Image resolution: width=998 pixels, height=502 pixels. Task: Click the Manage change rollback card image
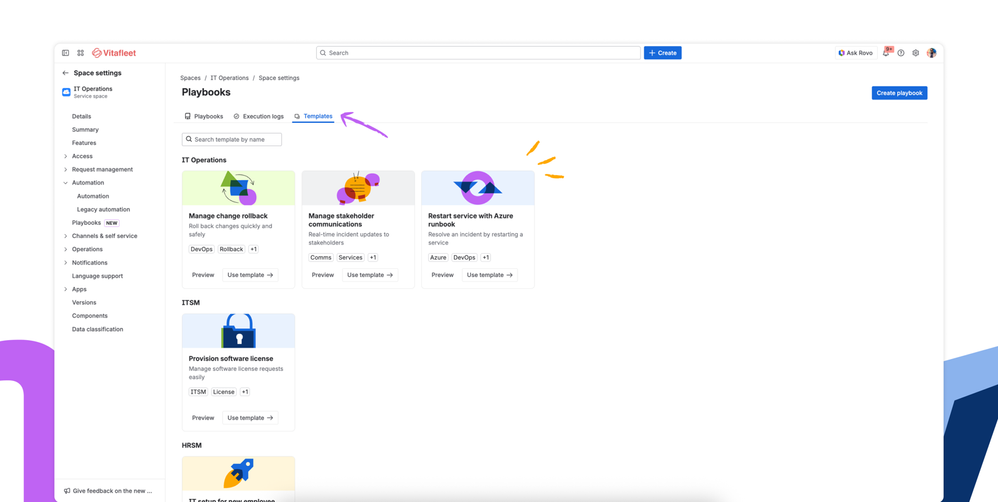(239, 188)
